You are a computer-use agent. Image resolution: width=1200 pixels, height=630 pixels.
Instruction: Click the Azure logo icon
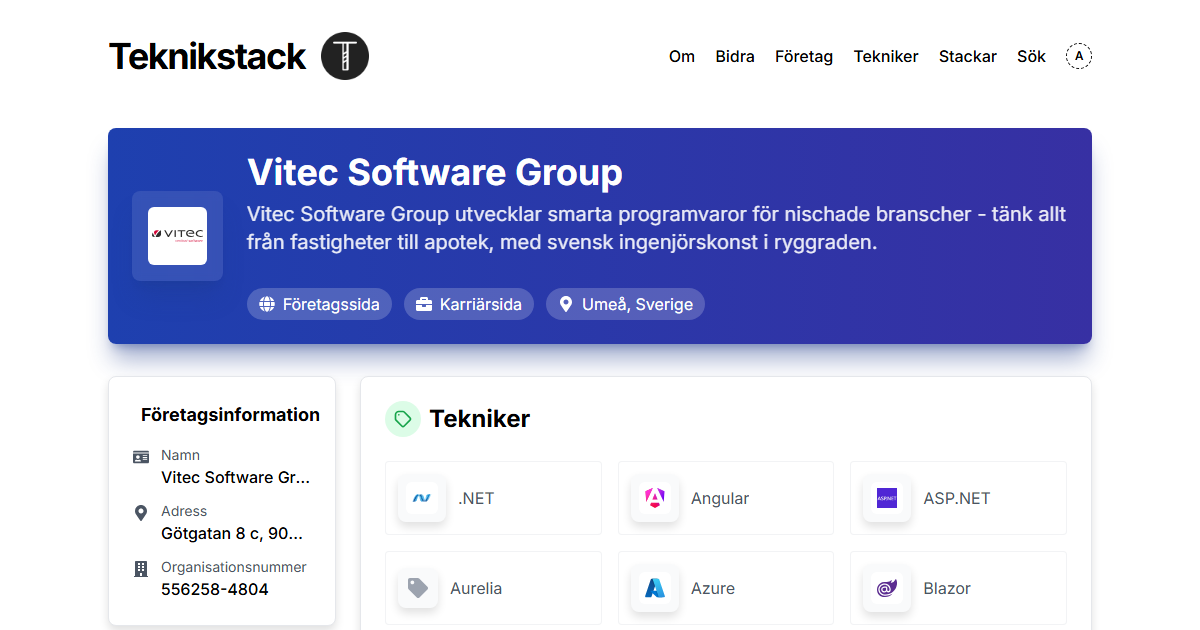coord(655,588)
